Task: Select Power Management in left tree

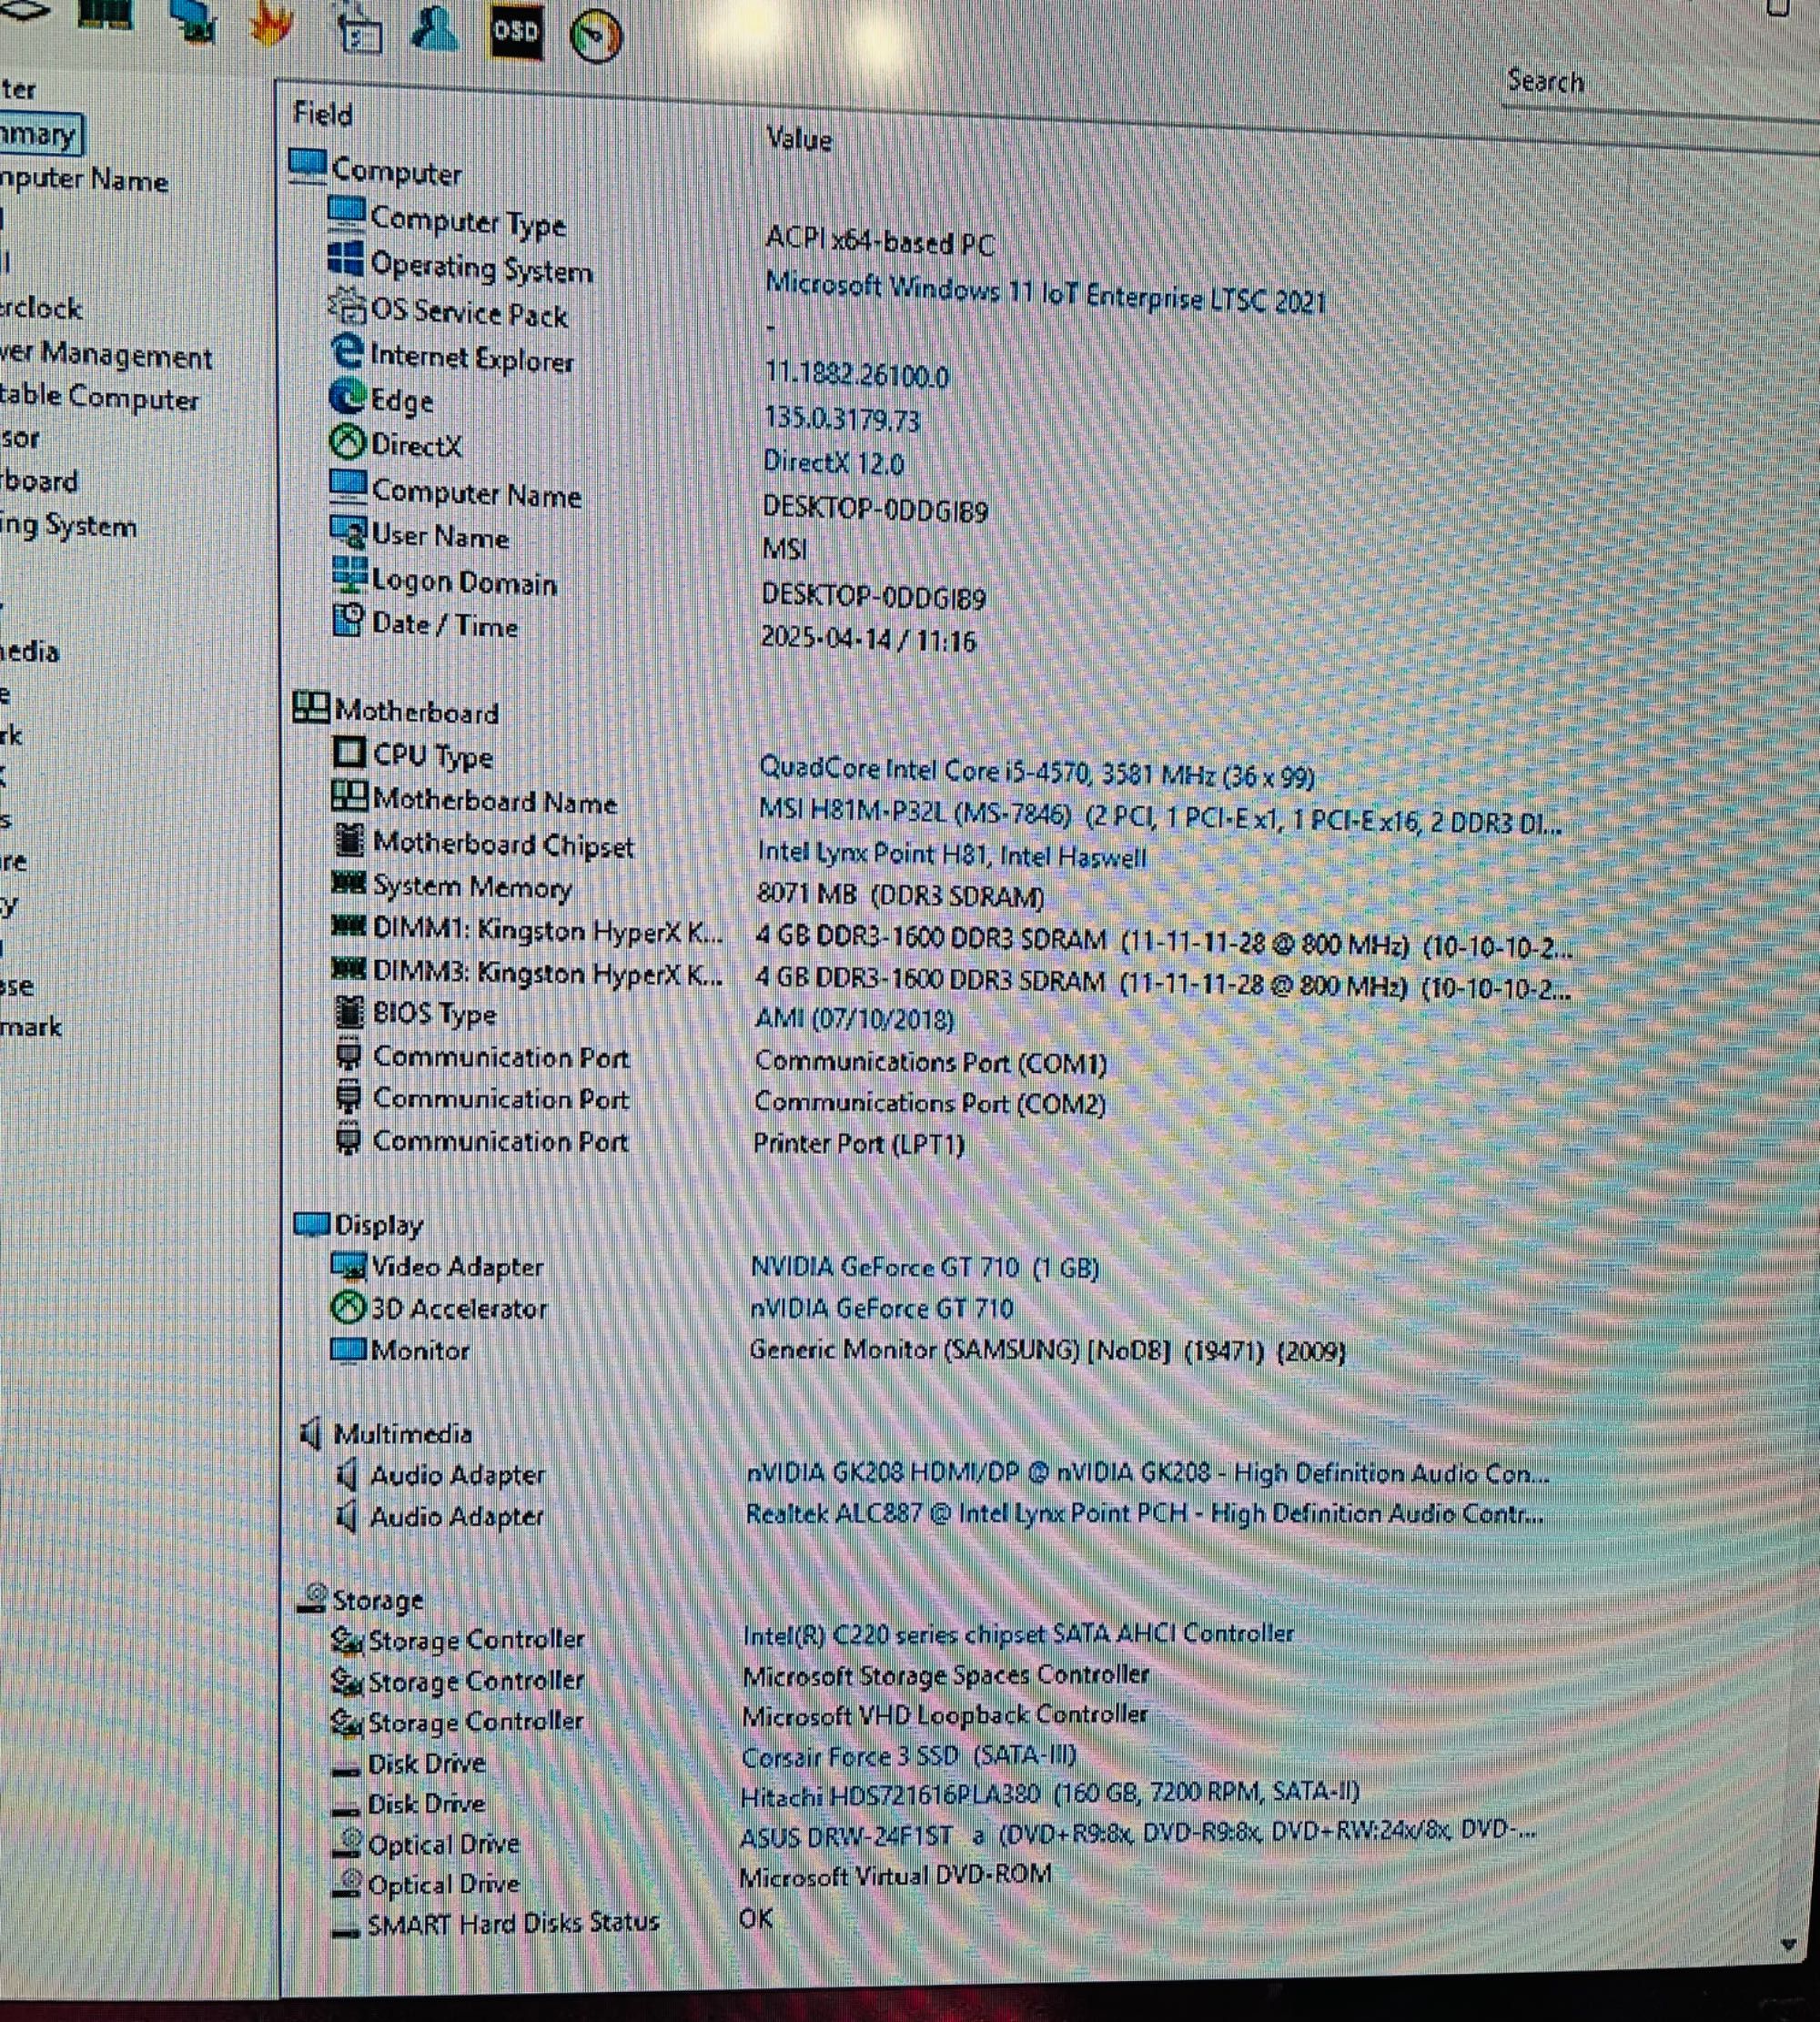Action: pos(106,354)
